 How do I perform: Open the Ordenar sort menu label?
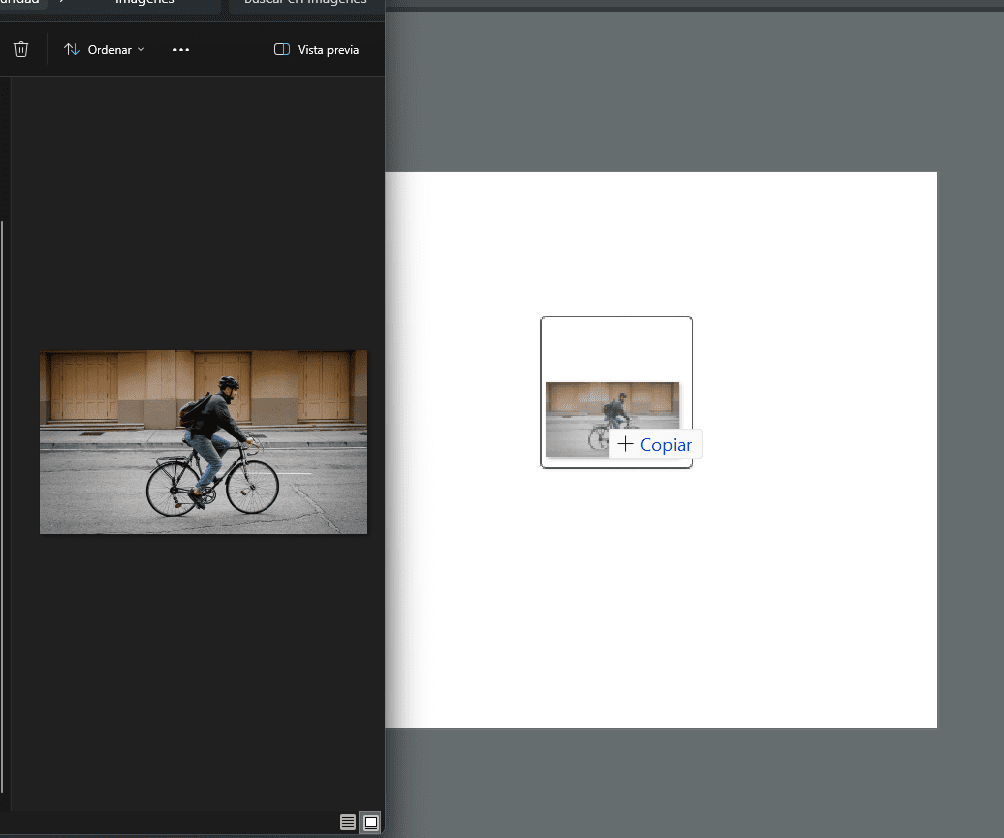109,49
